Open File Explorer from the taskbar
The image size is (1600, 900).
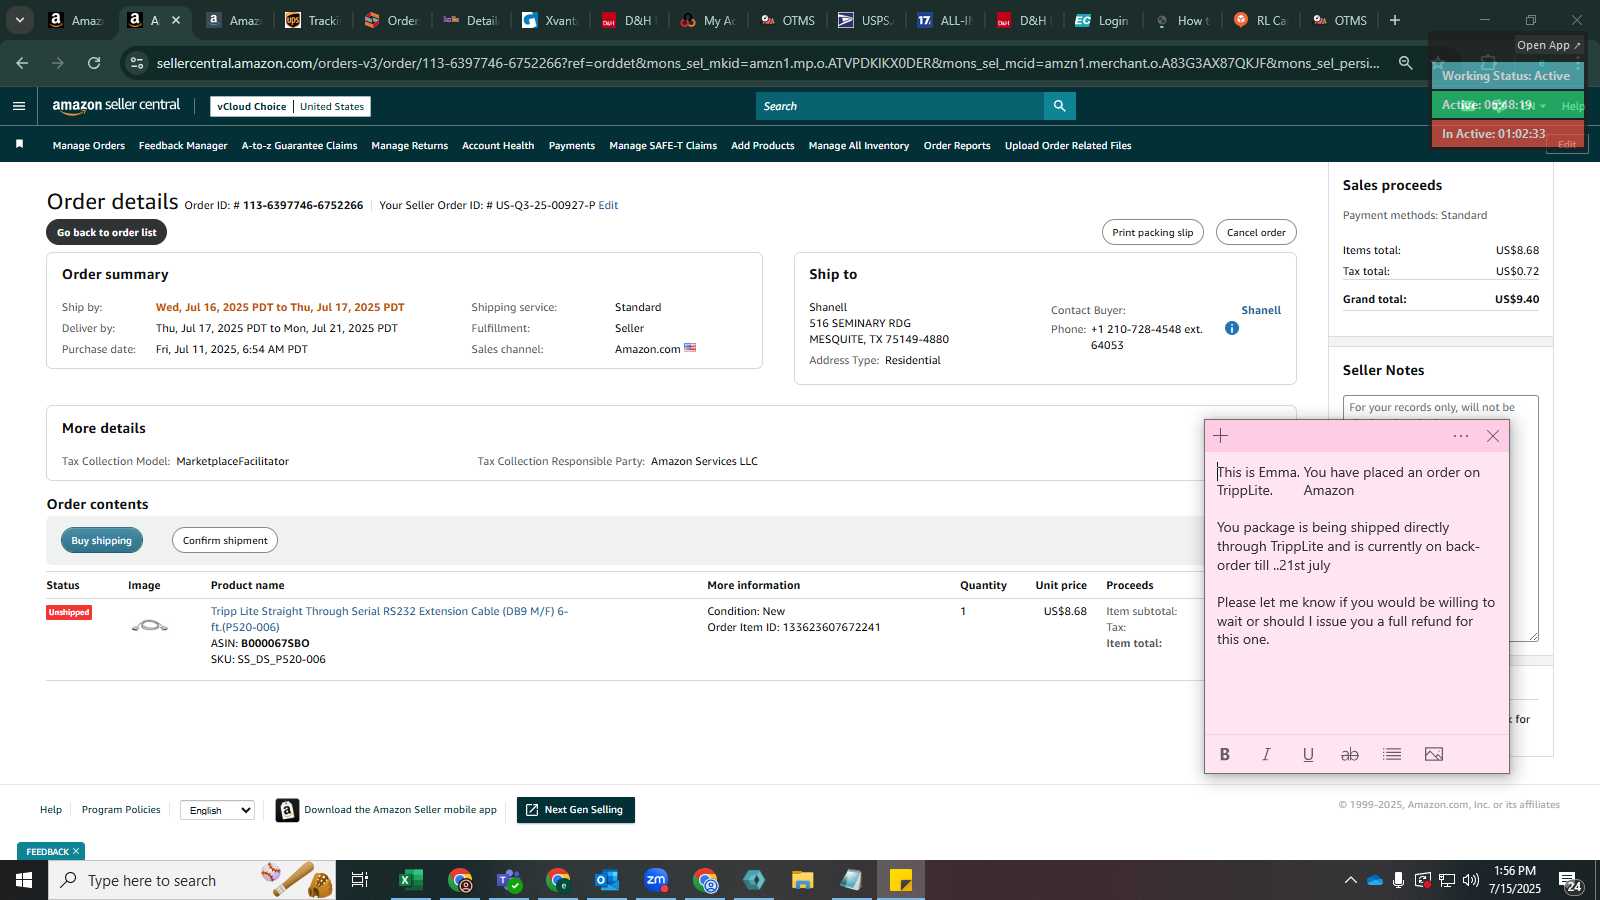(x=803, y=880)
